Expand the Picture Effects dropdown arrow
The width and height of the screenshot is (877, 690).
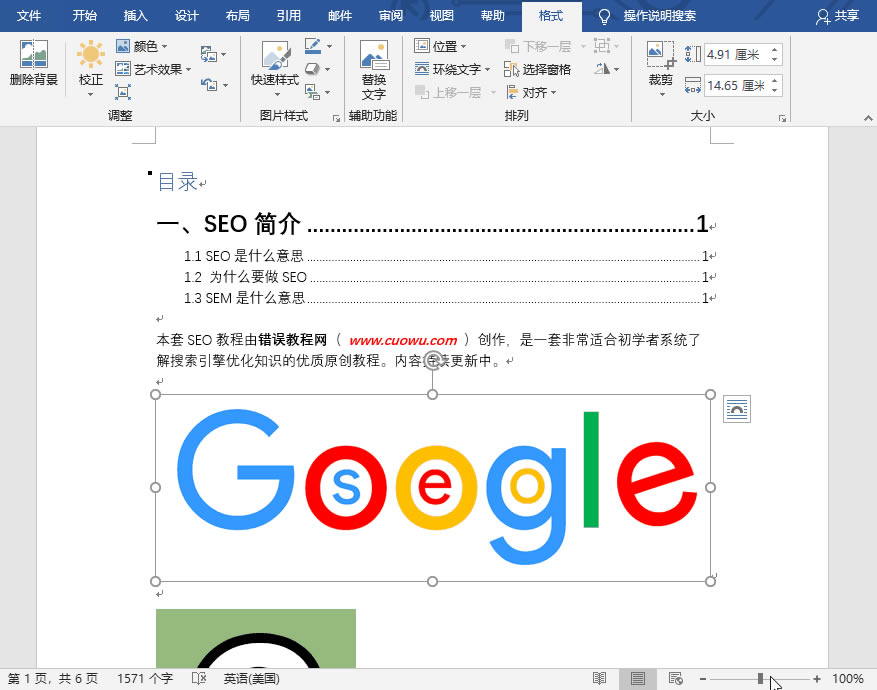(x=327, y=69)
